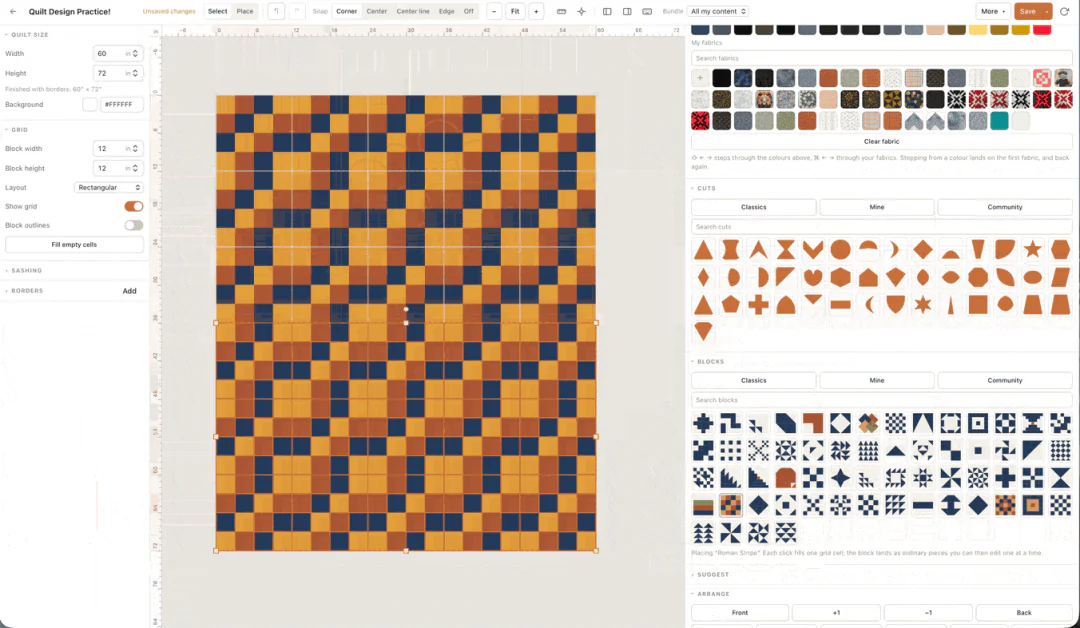The height and width of the screenshot is (628, 1080).
Task: Open the More dropdown menu
Action: pyautogui.click(x=993, y=11)
